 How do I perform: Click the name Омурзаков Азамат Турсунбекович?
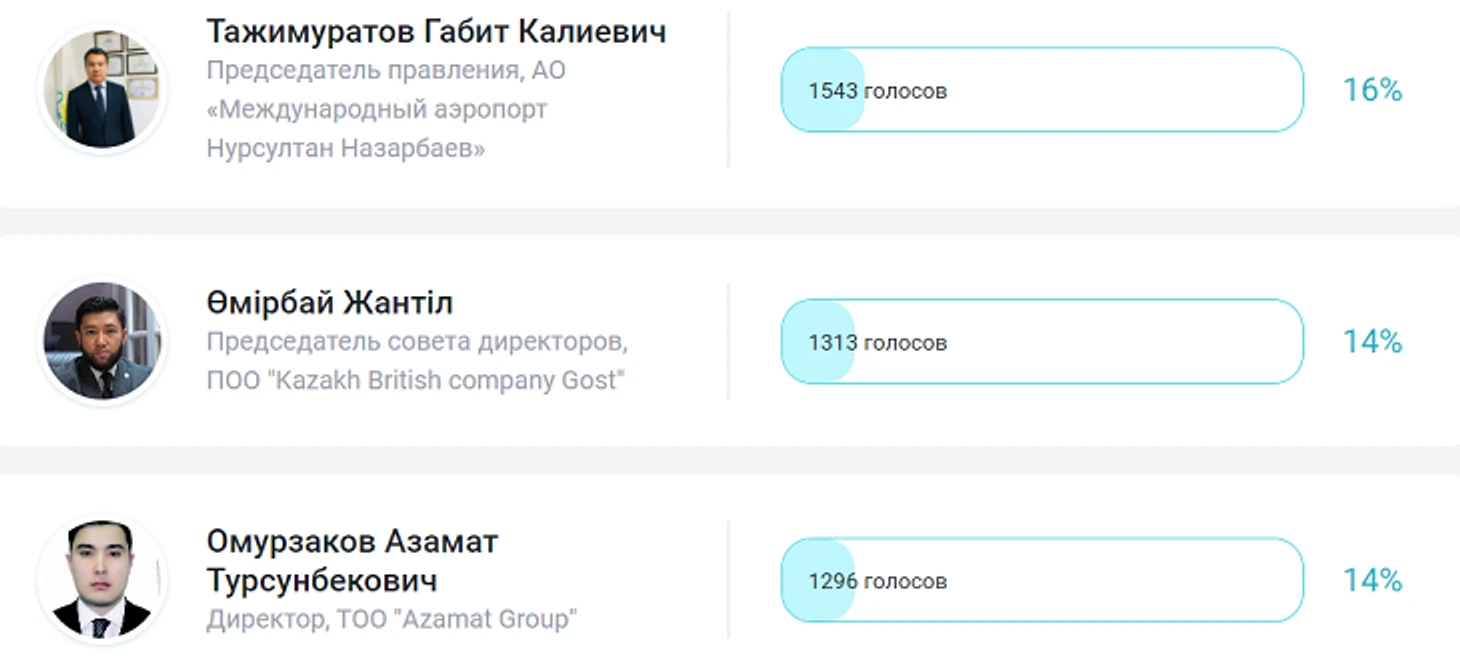click(x=352, y=561)
